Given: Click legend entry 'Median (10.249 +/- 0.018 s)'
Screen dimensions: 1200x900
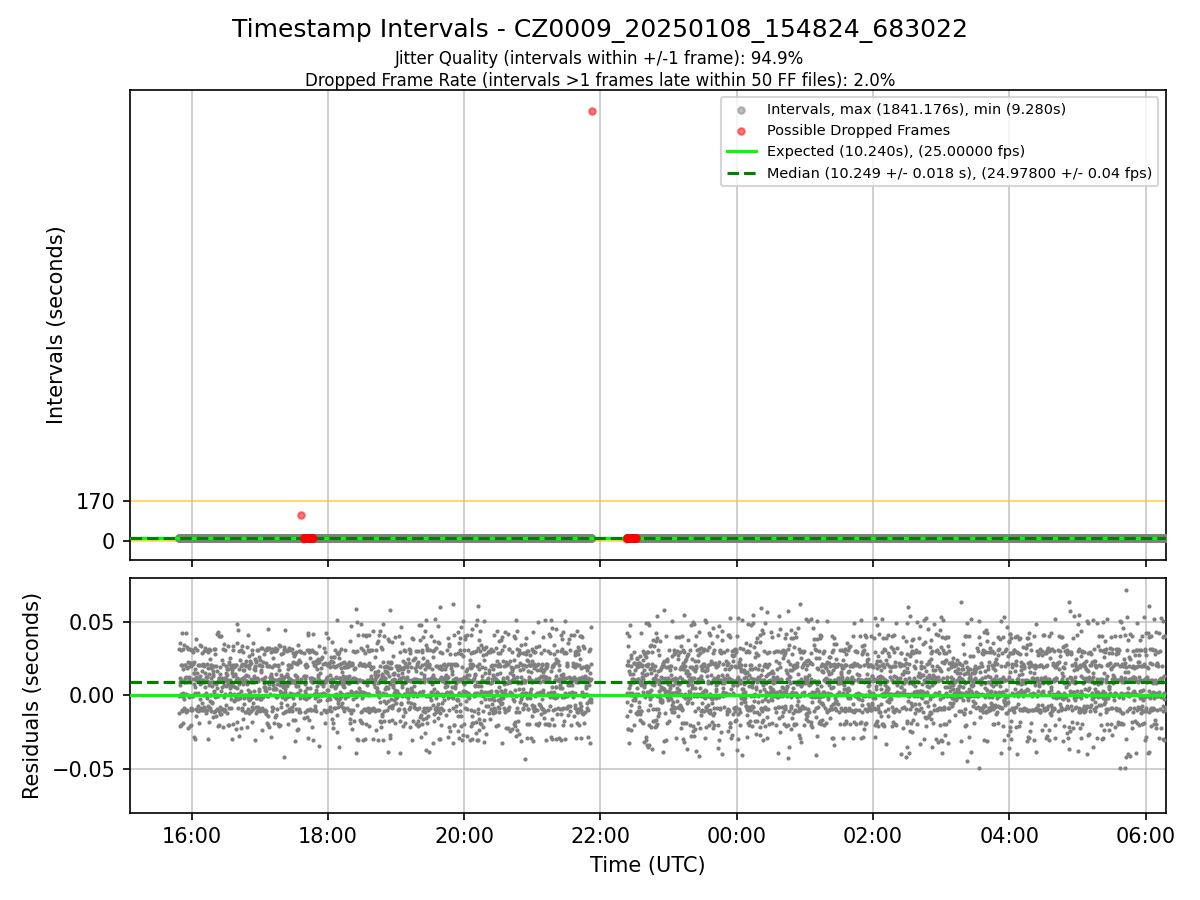Looking at the screenshot, I should click(959, 173).
